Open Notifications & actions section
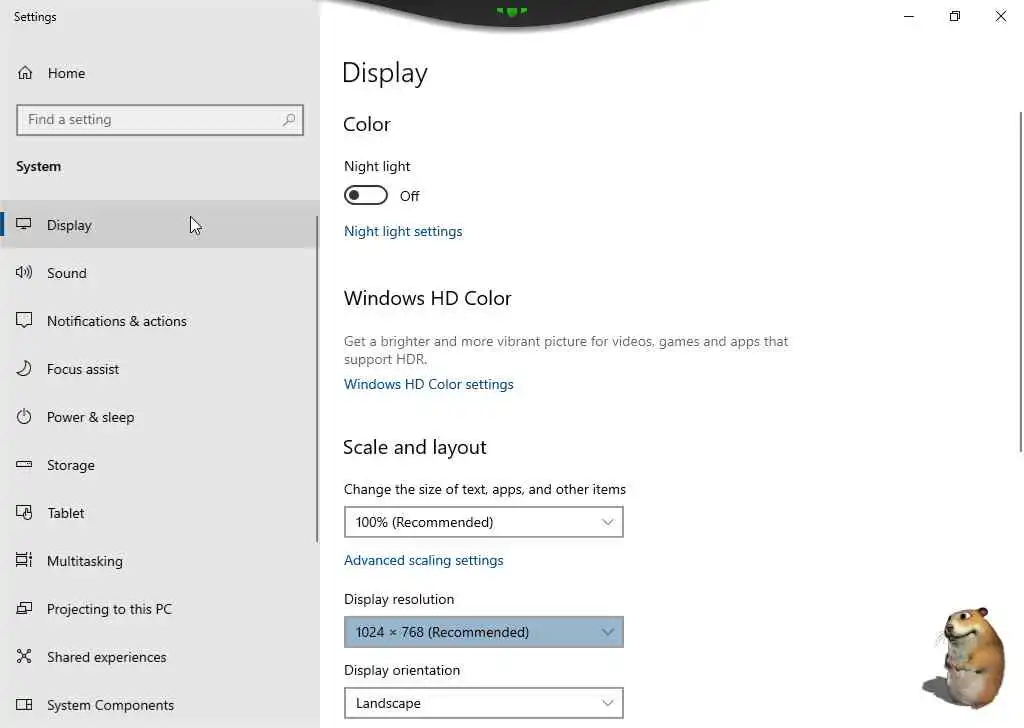Image resolution: width=1024 pixels, height=728 pixels. pos(159,321)
